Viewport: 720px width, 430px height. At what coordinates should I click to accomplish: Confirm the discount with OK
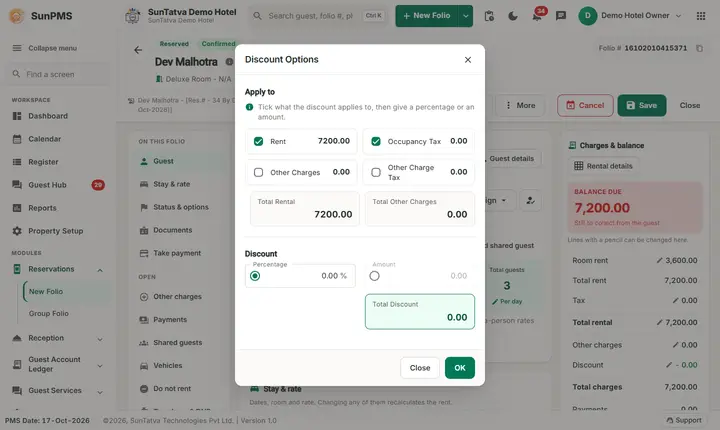[460, 368]
